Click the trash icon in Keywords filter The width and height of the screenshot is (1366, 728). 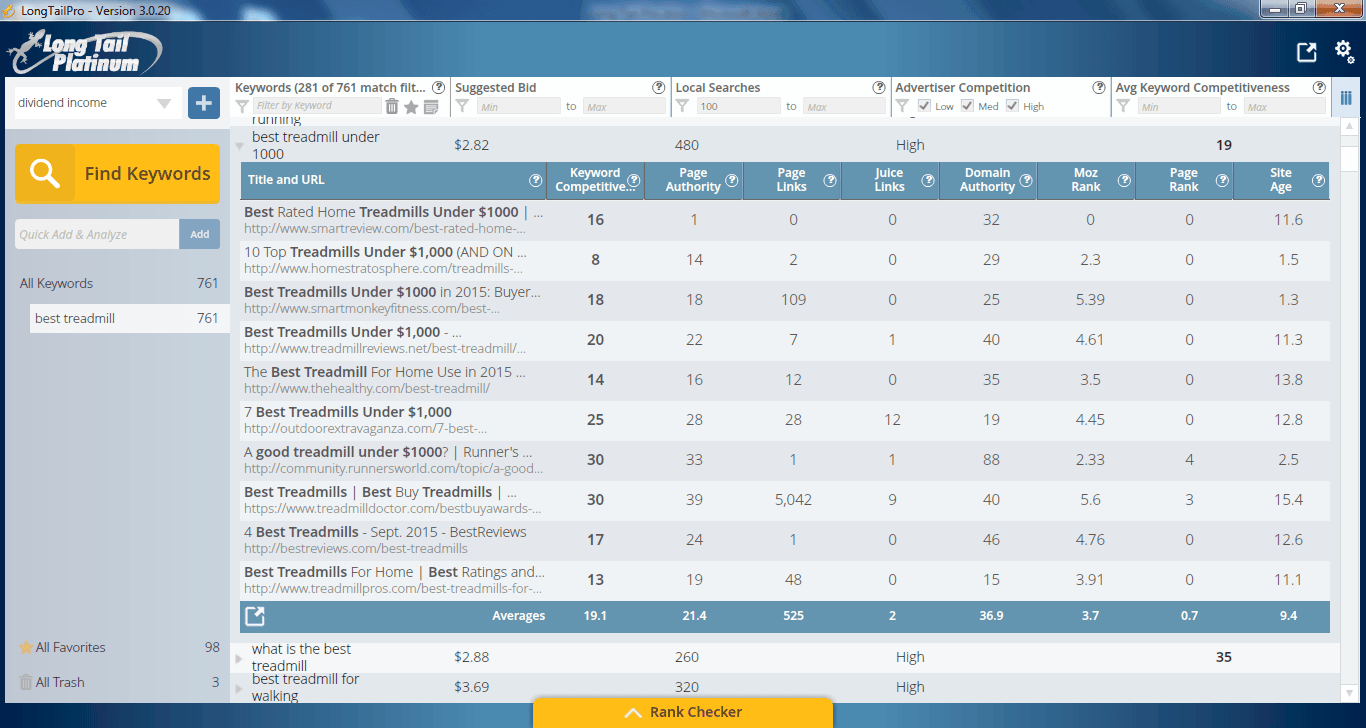(392, 106)
